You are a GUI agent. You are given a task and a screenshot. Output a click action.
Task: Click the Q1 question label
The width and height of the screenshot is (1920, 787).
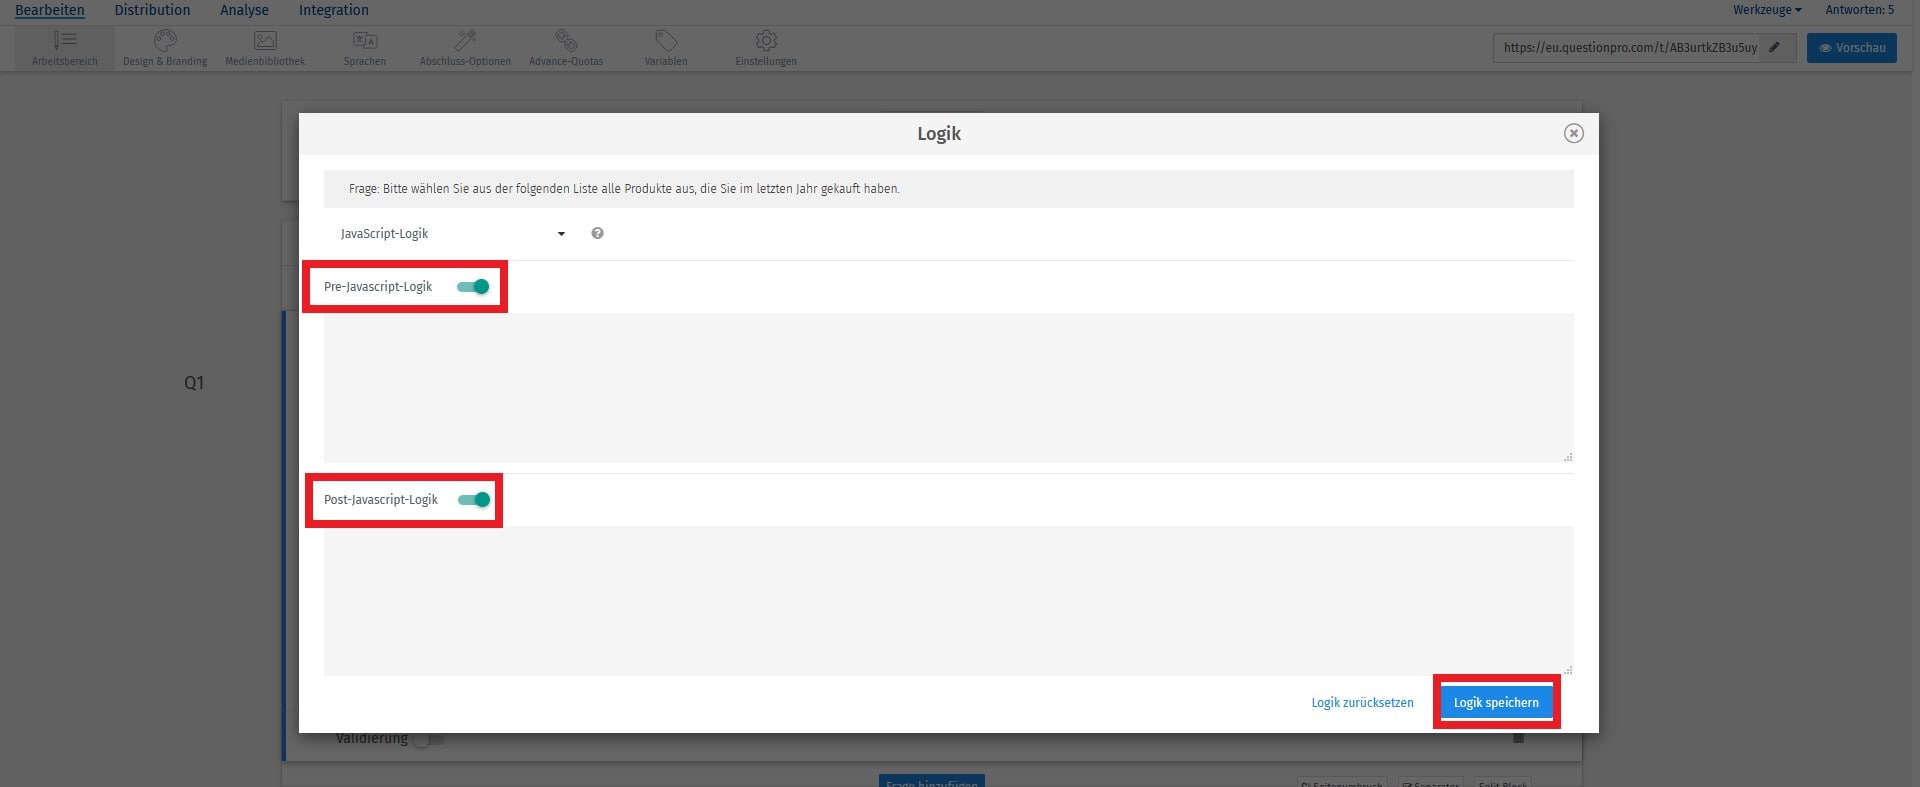tap(194, 383)
